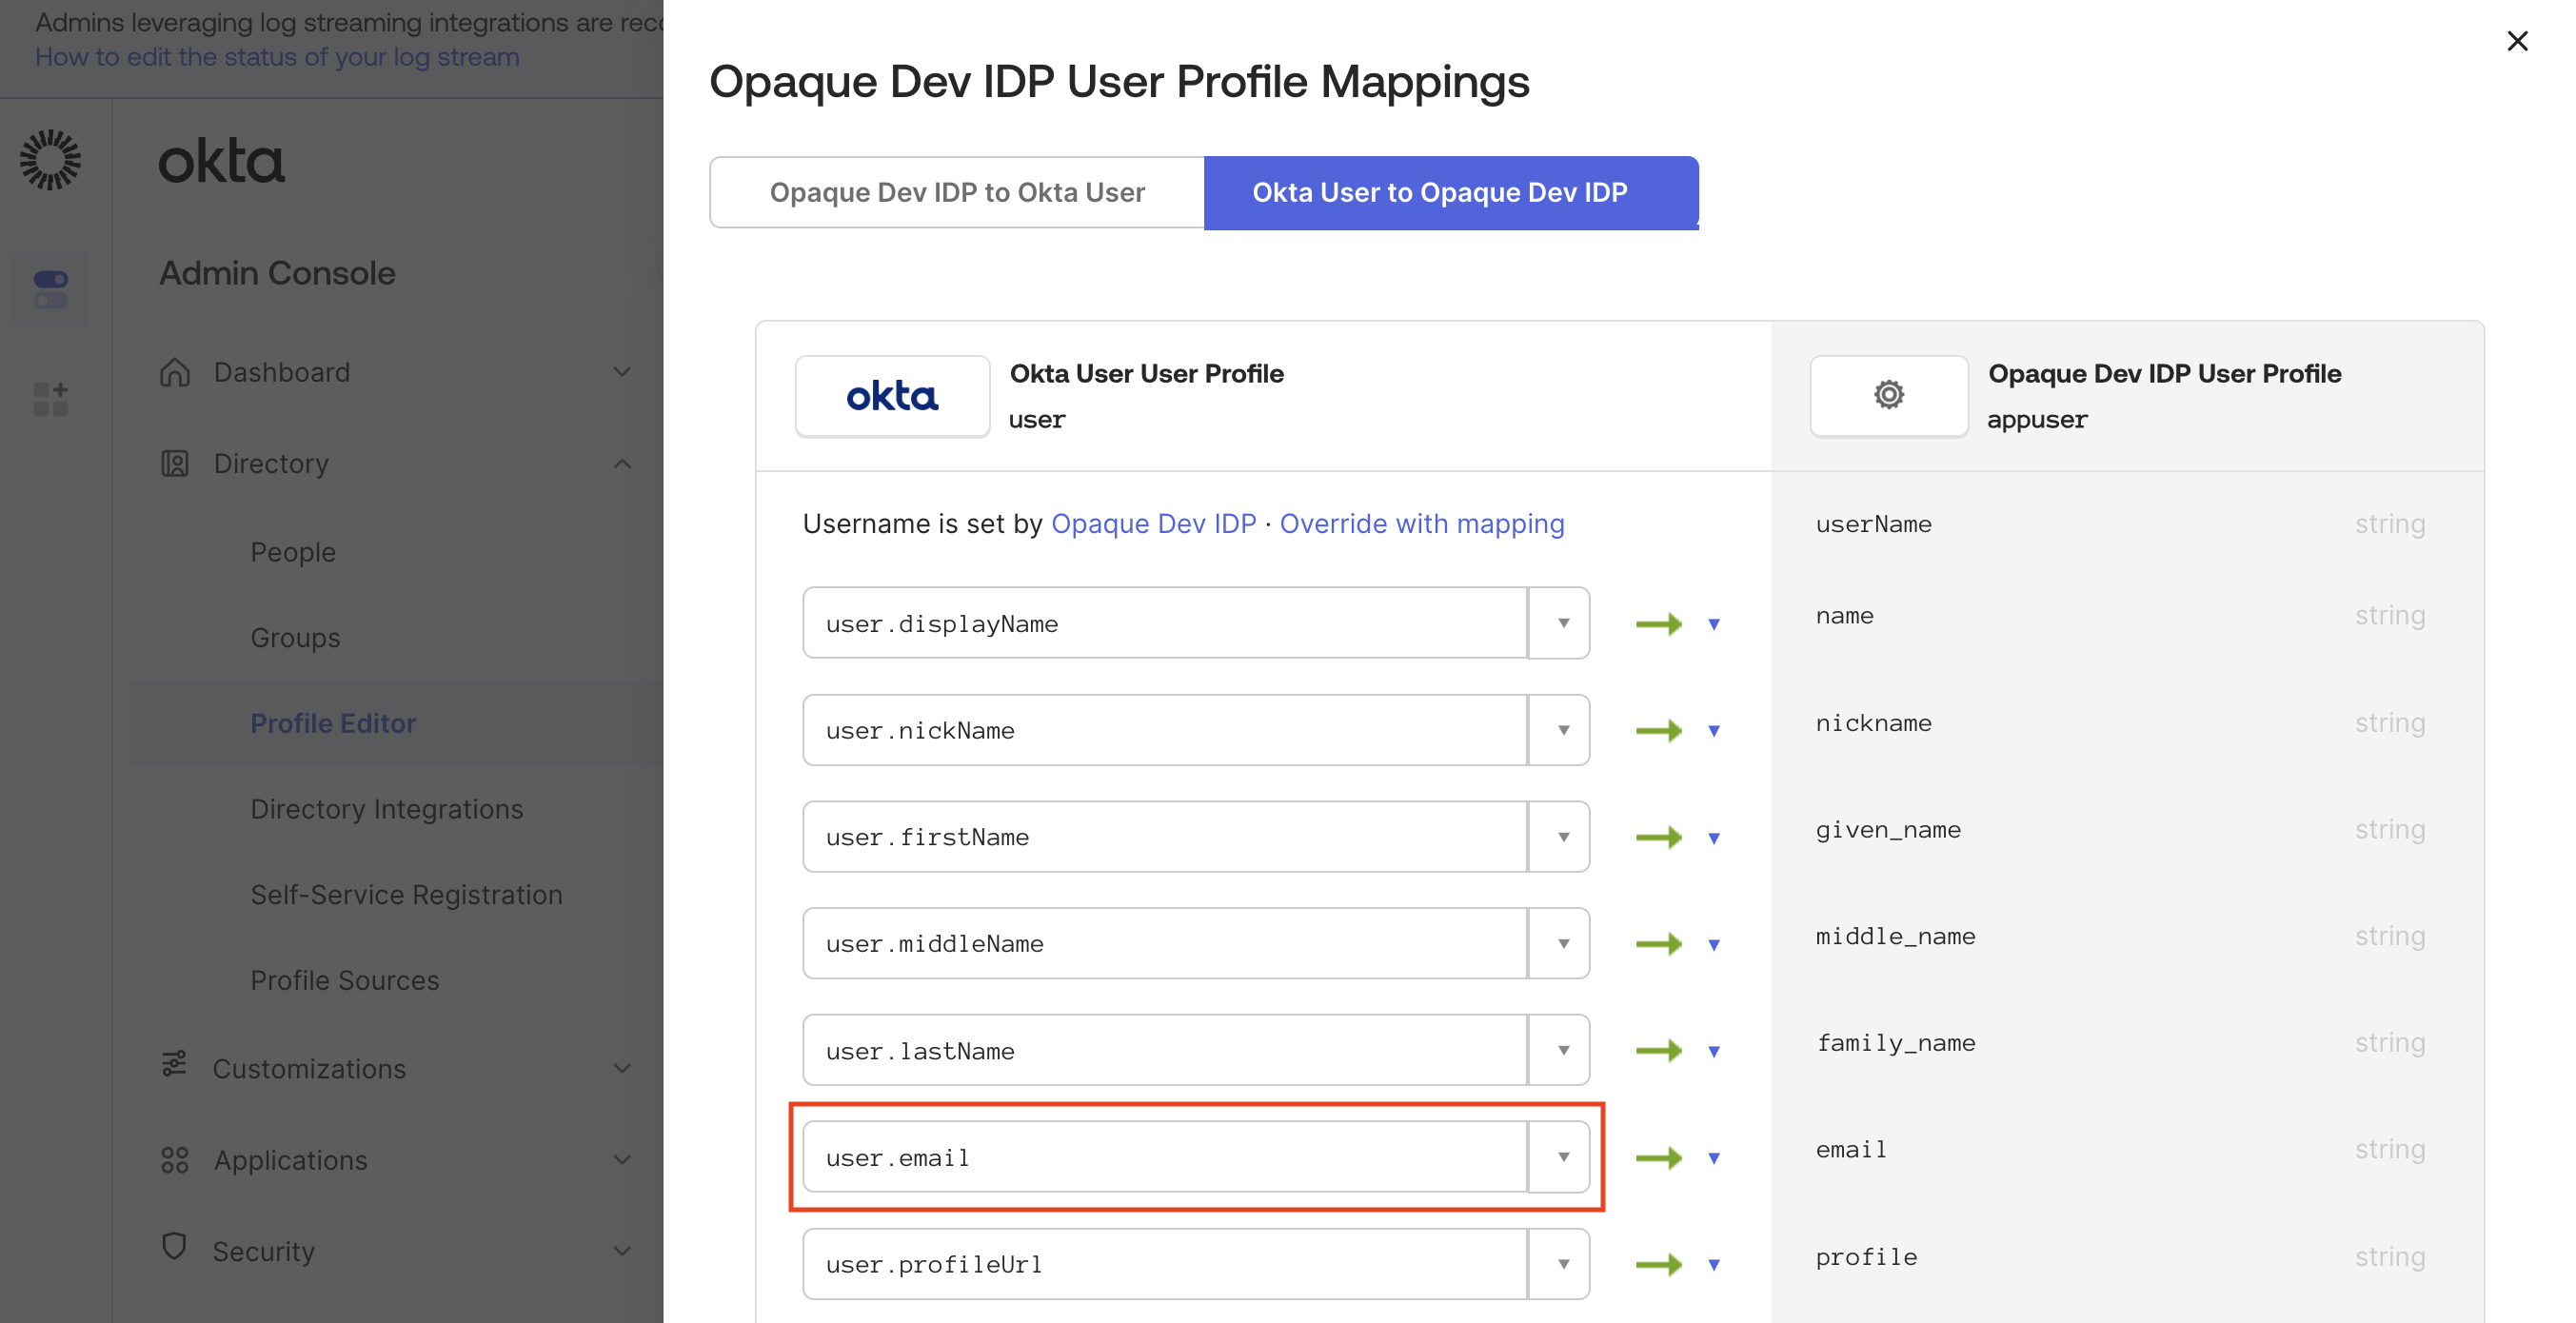Open the apply-mapping options arrow for family_name
Viewport: 2576px width, 1323px height.
coord(1714,1052)
